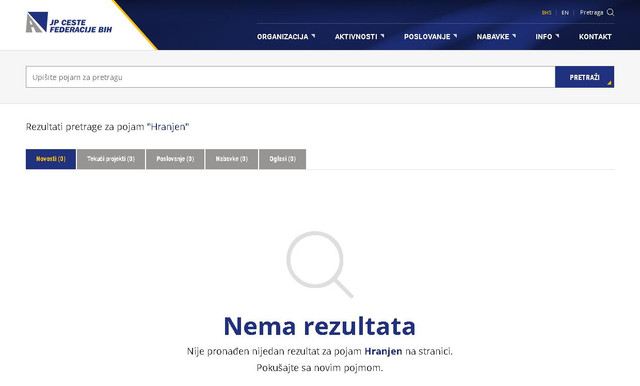
Task: Click the JP Ceste Federacije BiH logo
Action: [x=69, y=22]
